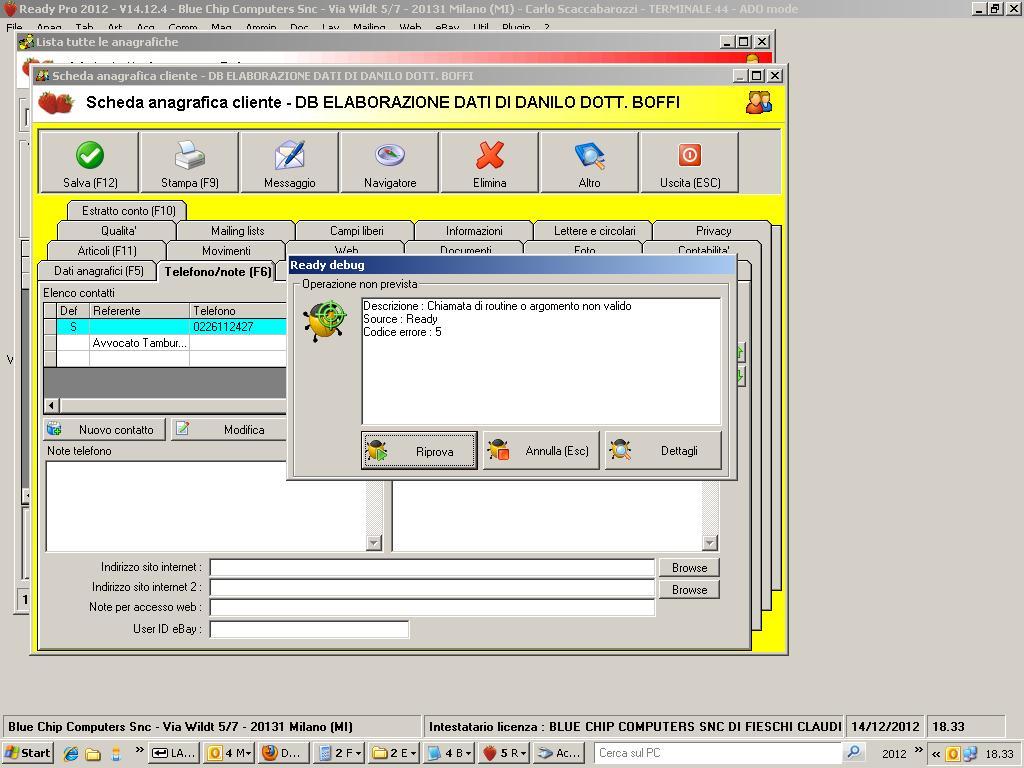This screenshot has width=1024, height=768.
Task: Open the File menu
Action: 14,27
